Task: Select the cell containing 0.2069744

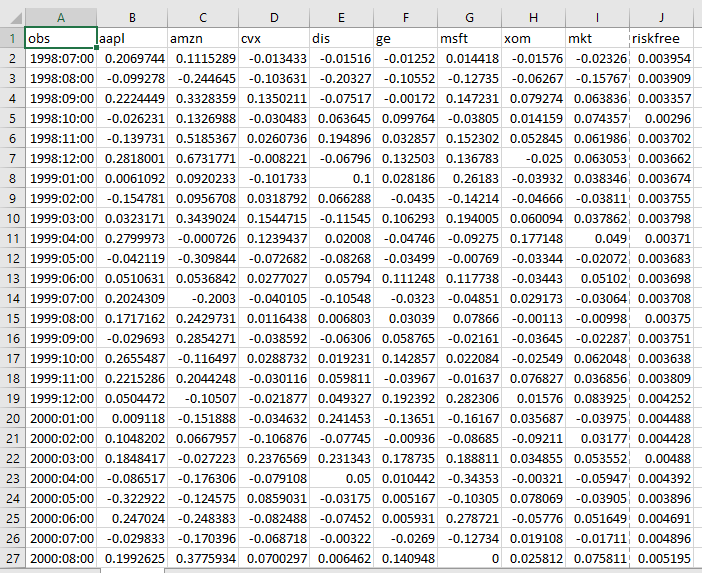Action: (x=132, y=59)
